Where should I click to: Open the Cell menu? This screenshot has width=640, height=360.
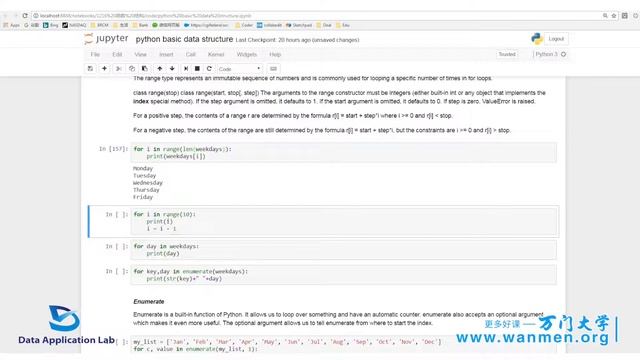191,54
